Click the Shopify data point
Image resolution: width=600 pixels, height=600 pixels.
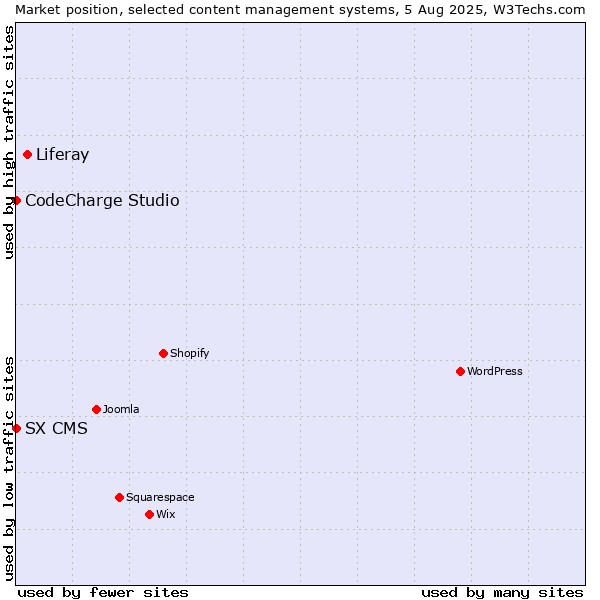[163, 353]
